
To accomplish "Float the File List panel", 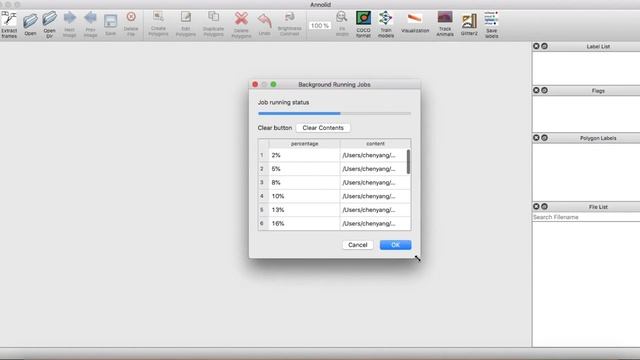I will tap(544, 207).
